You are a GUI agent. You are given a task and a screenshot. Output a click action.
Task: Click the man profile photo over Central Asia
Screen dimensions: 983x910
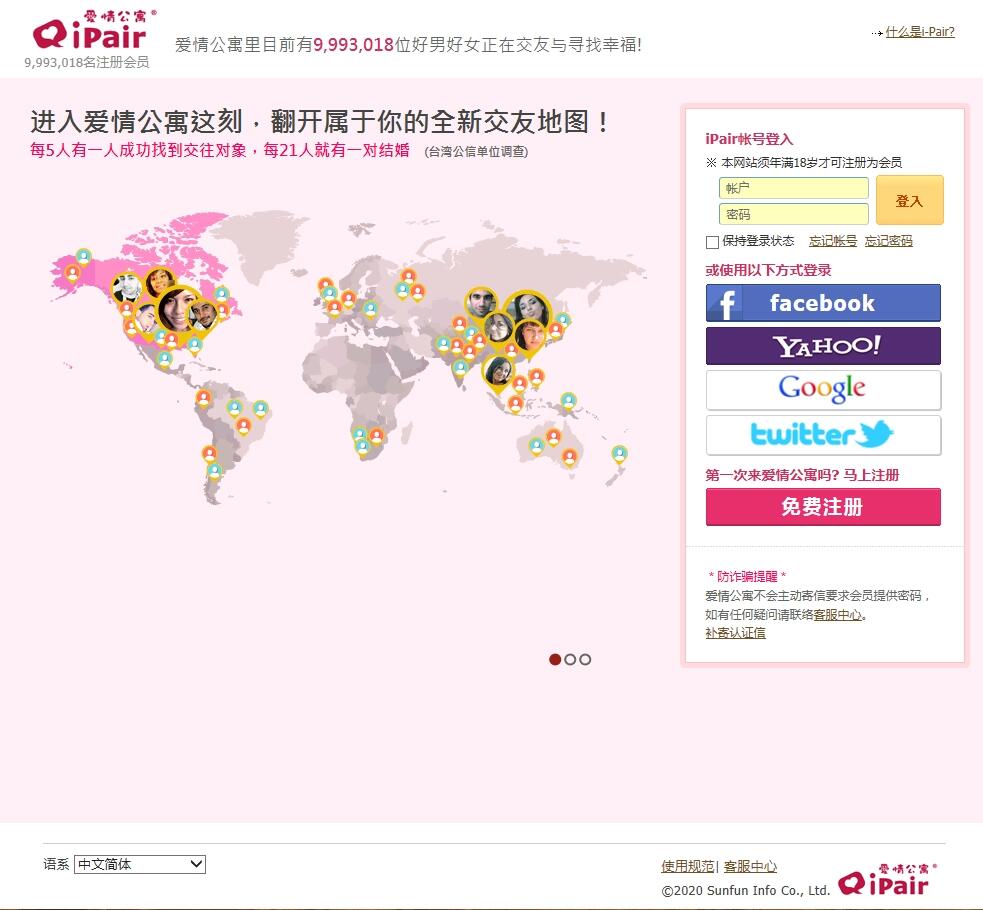[481, 304]
